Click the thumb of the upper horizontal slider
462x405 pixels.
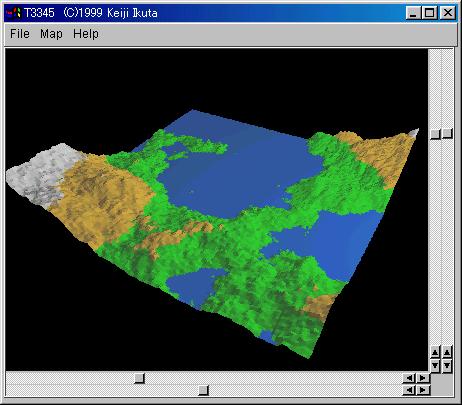(139, 378)
